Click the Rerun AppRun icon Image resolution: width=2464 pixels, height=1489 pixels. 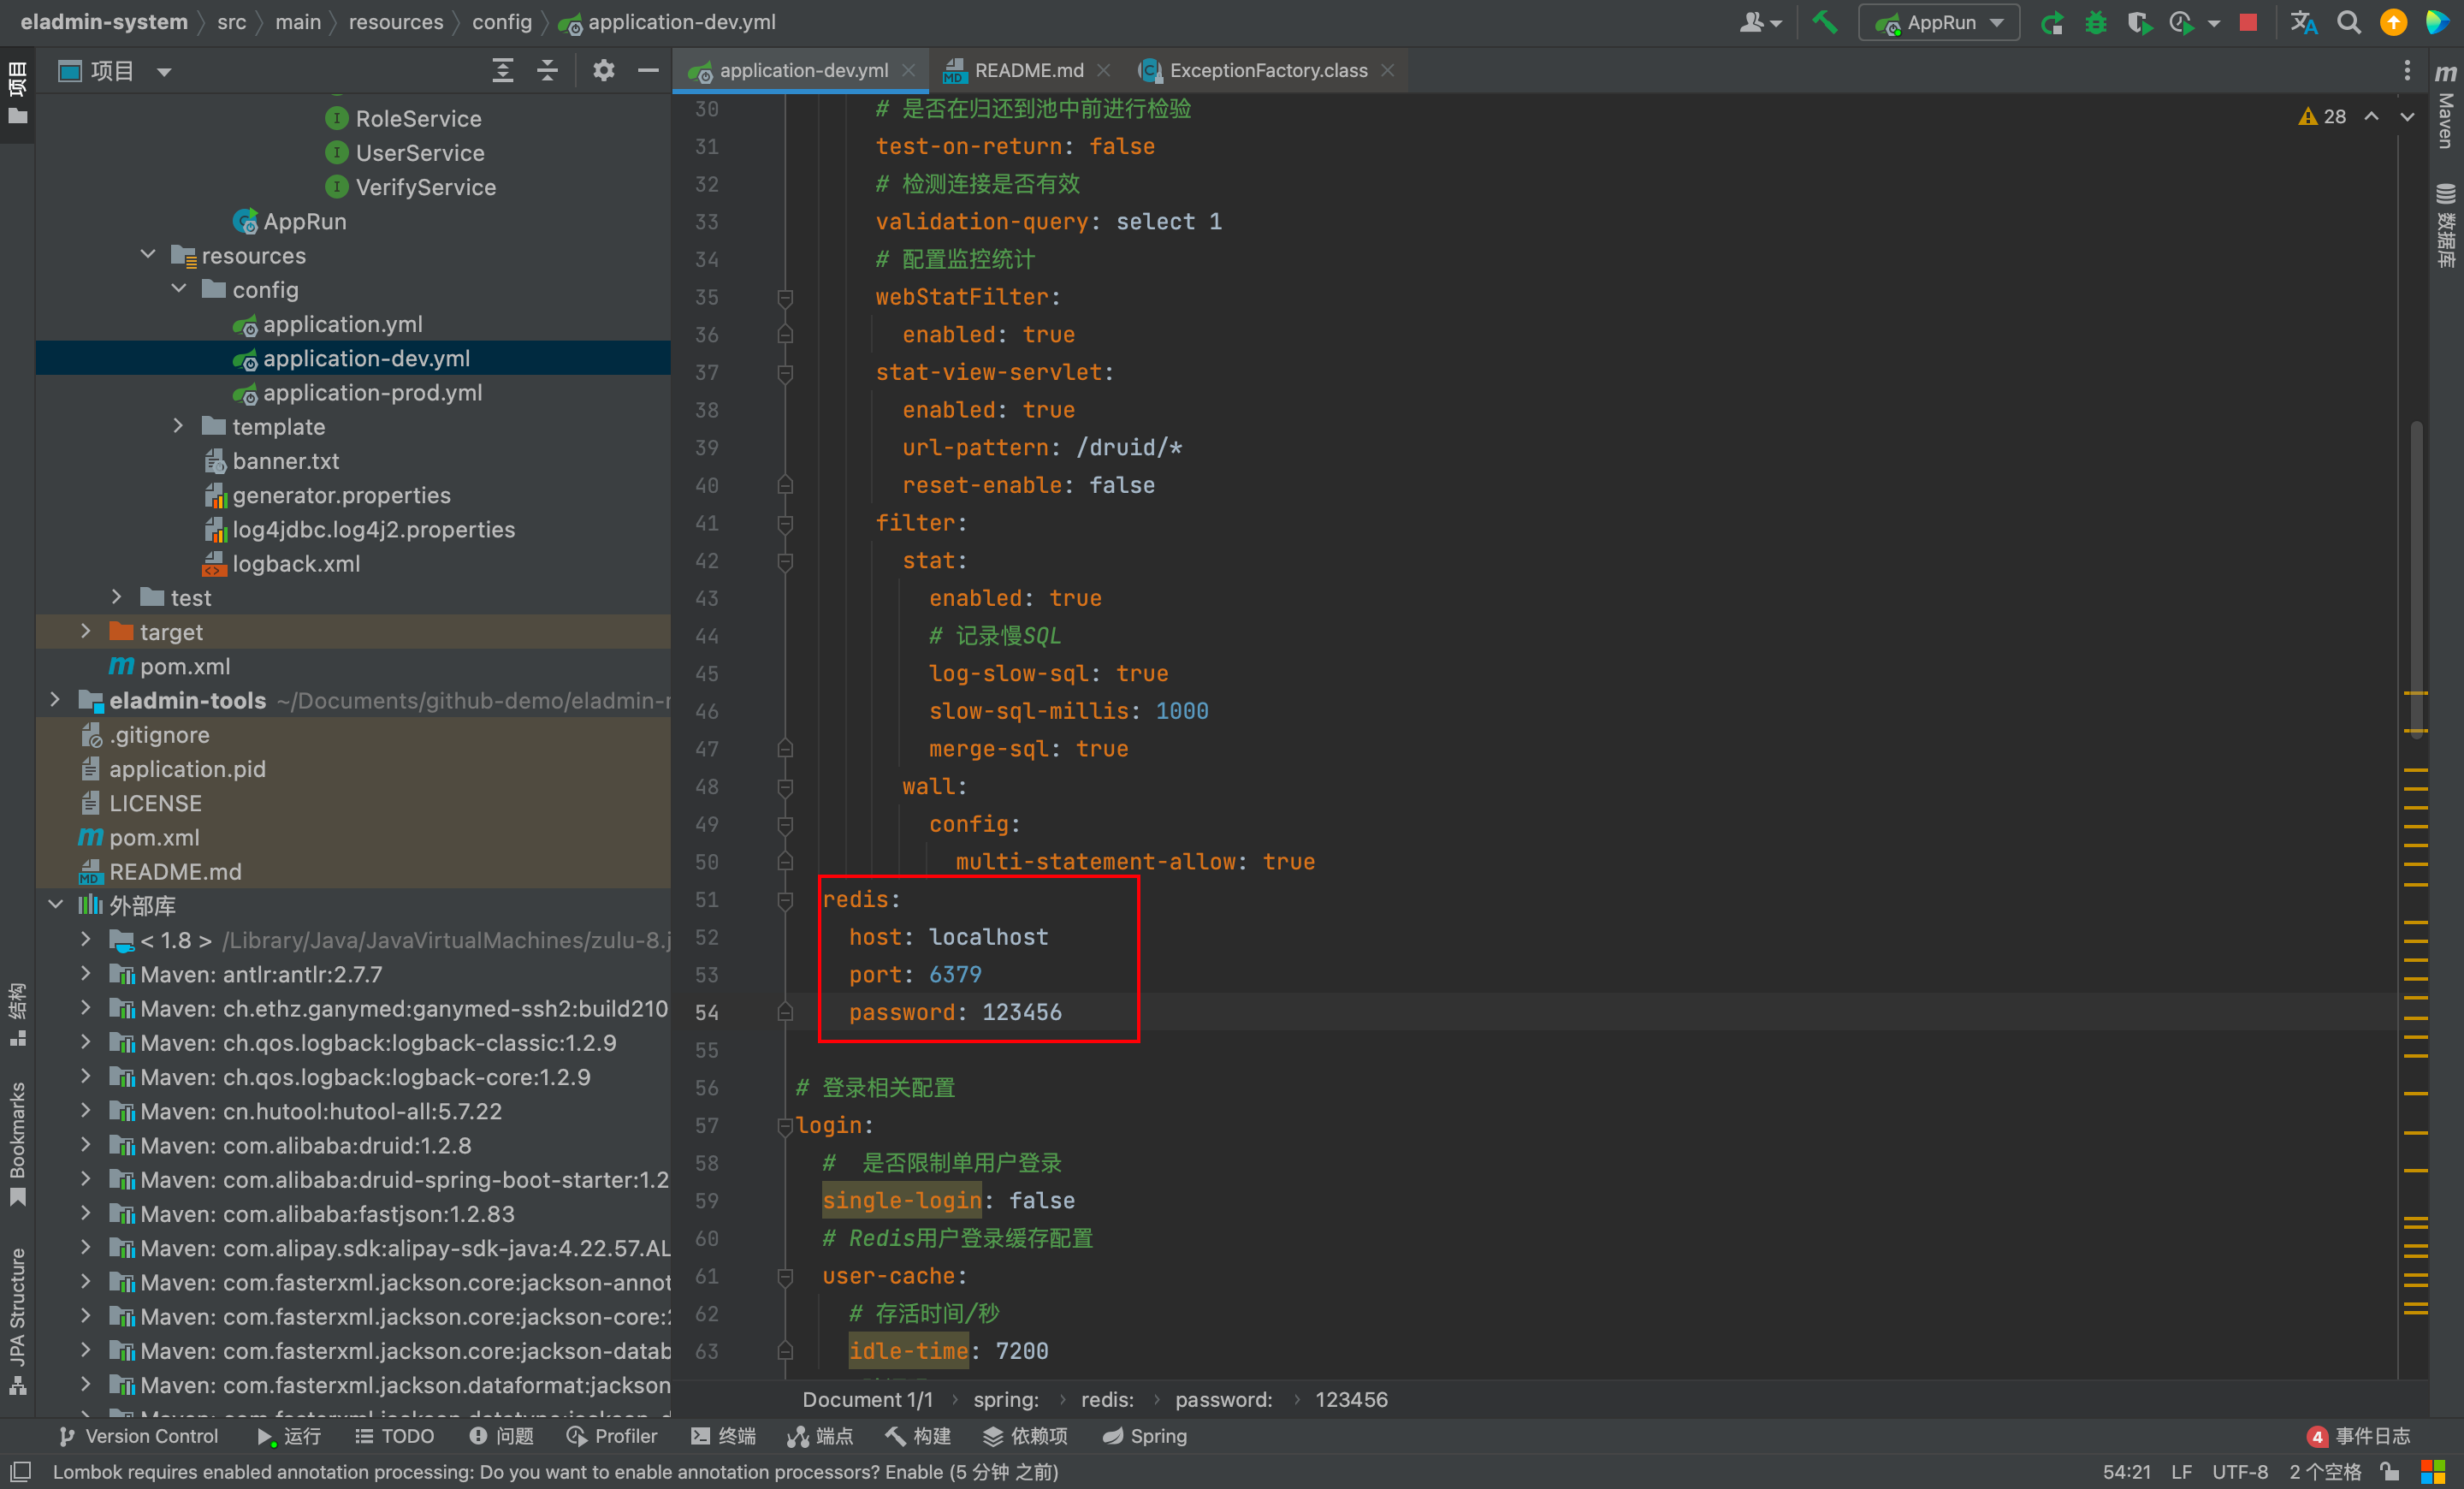(2052, 23)
